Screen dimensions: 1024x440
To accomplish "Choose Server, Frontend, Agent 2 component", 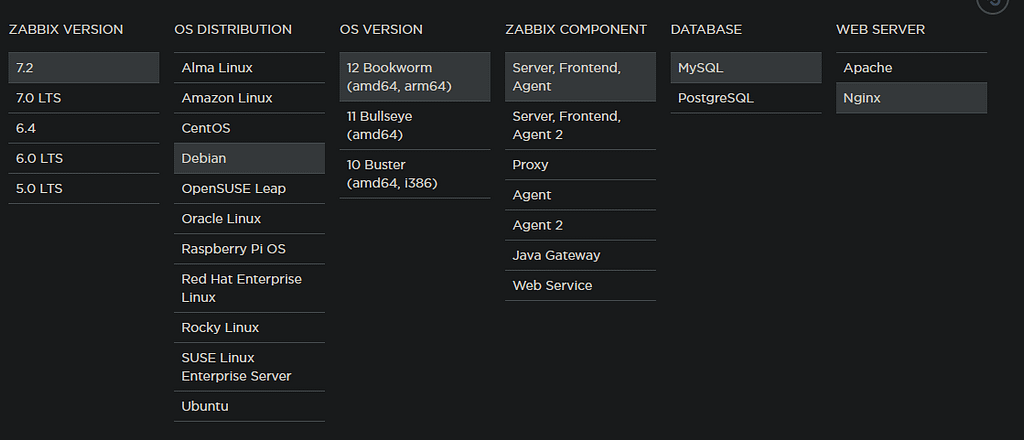I will pos(580,125).
